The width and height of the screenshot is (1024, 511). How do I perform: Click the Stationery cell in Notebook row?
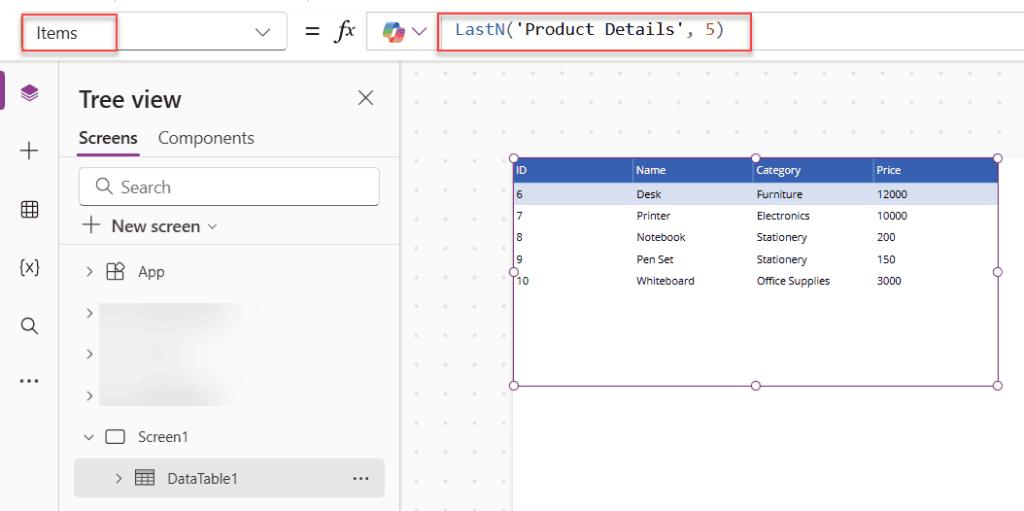point(782,237)
